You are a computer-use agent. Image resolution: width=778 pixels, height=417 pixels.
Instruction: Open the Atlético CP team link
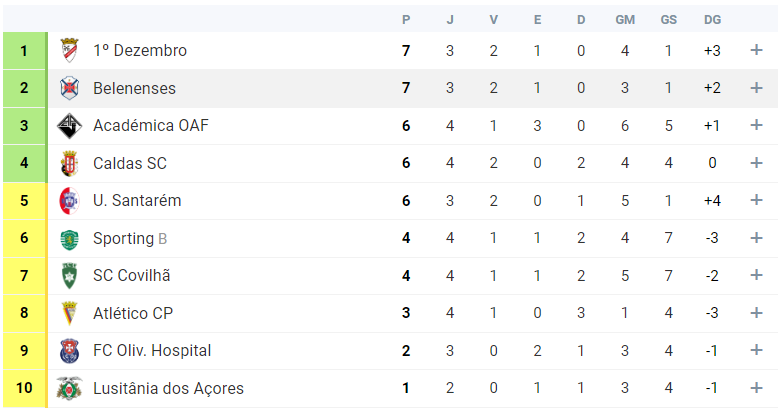(x=133, y=313)
